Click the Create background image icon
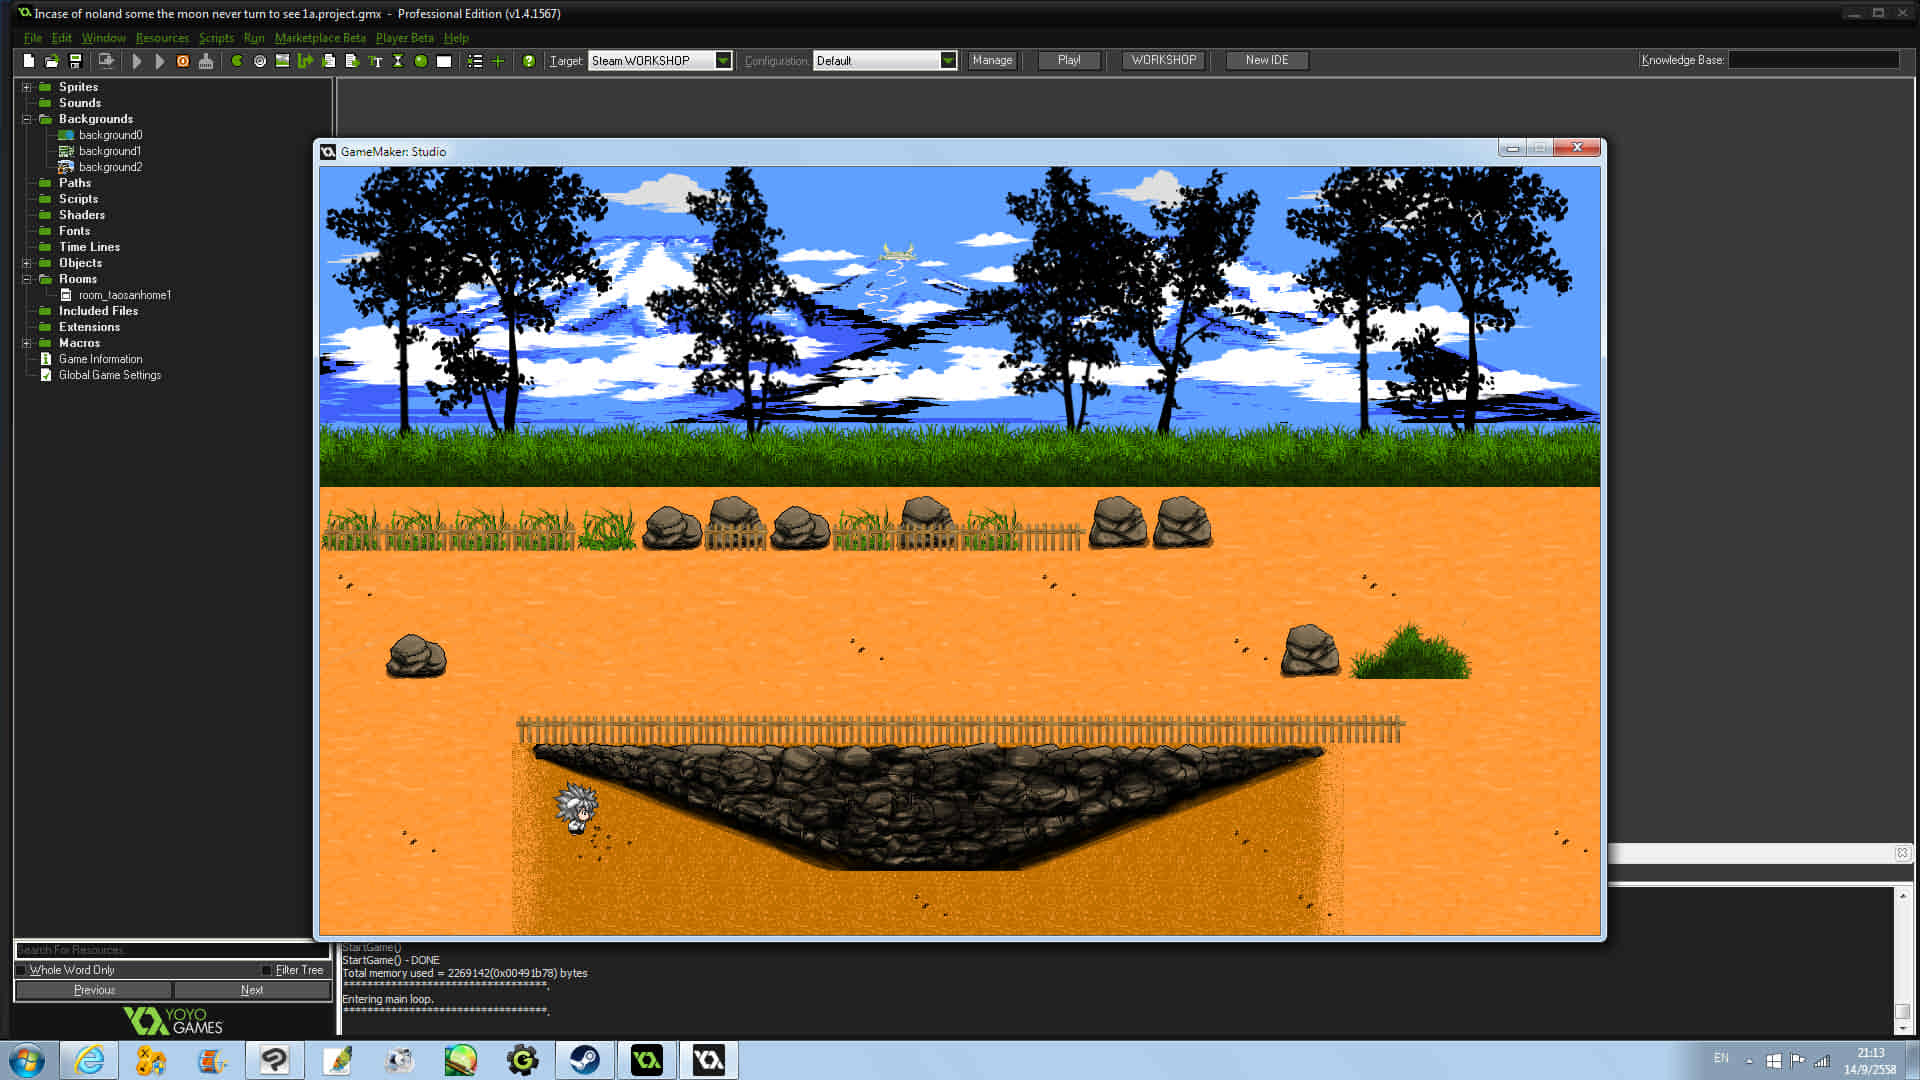The image size is (1920, 1080). 283,61
